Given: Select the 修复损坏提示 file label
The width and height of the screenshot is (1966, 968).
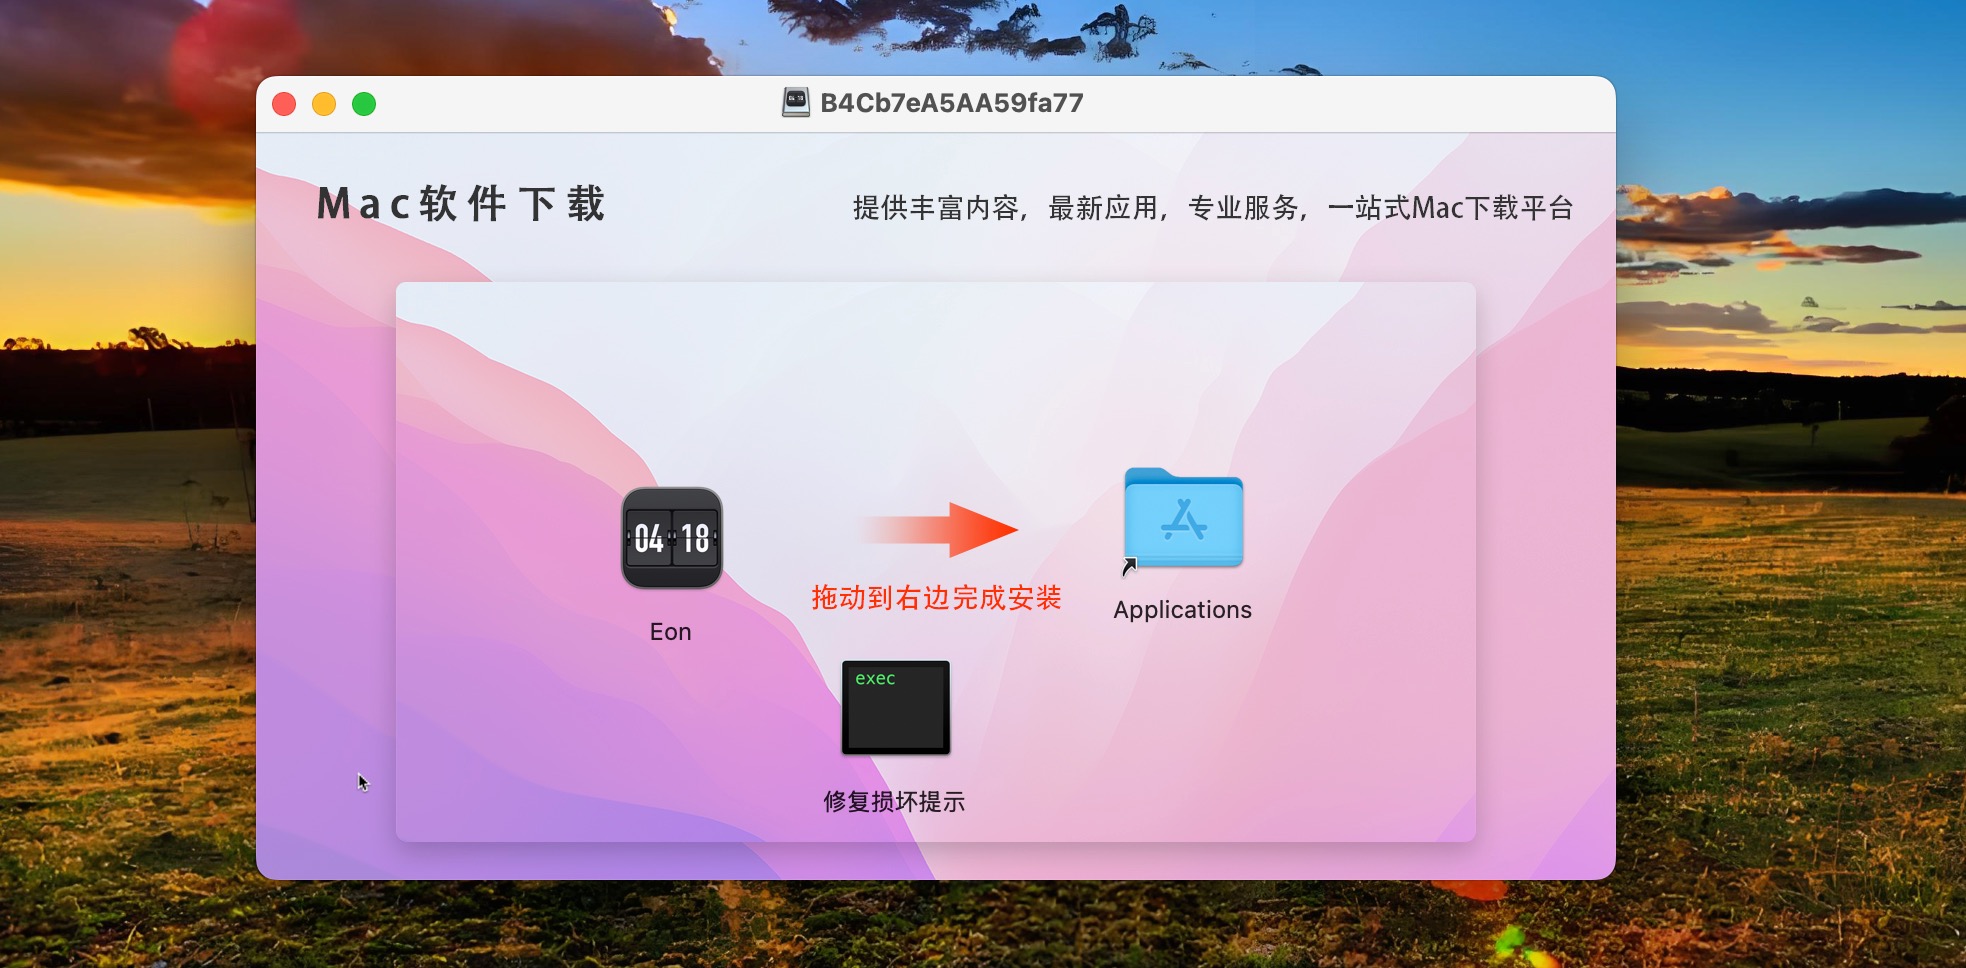Looking at the screenshot, I should pyautogui.click(x=894, y=802).
